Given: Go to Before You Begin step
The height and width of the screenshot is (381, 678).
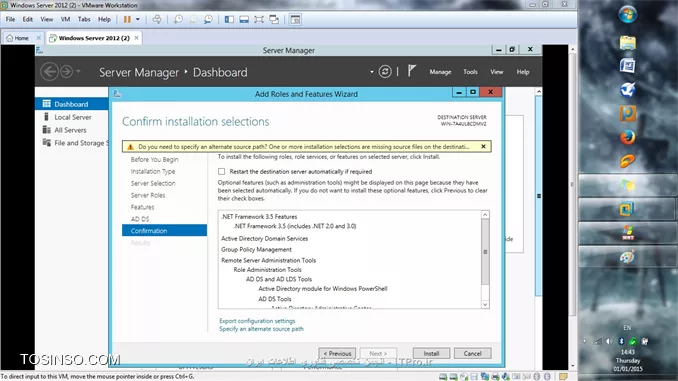Looking at the screenshot, I should coord(154,159).
